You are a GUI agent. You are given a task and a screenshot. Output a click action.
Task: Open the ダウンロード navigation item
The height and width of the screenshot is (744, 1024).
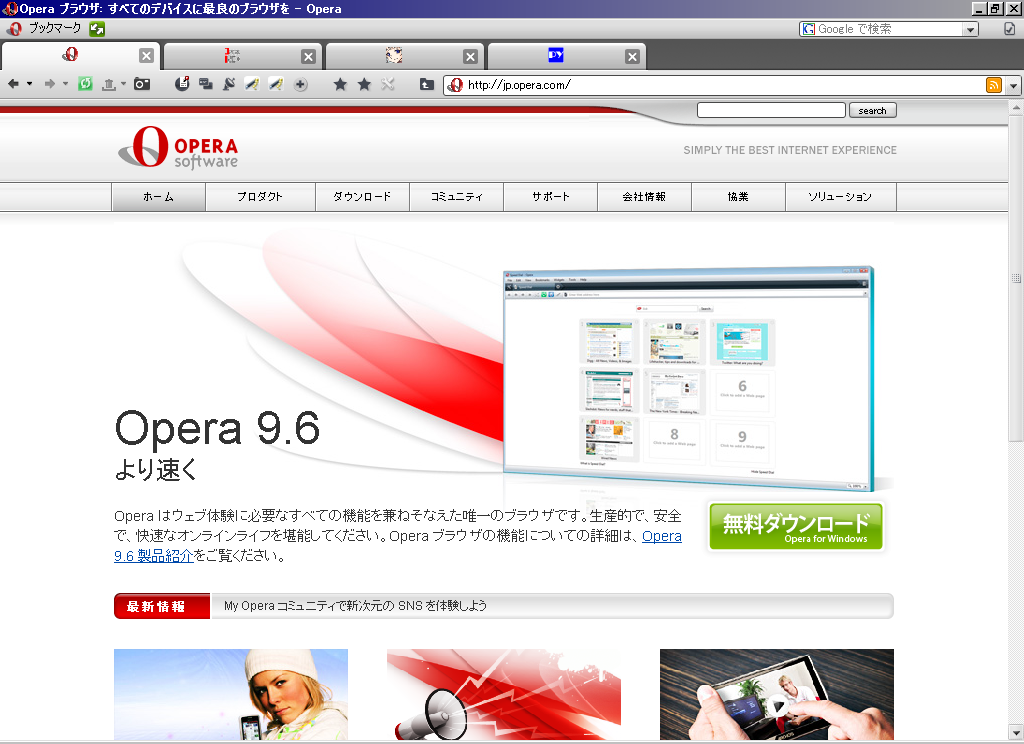pos(362,197)
